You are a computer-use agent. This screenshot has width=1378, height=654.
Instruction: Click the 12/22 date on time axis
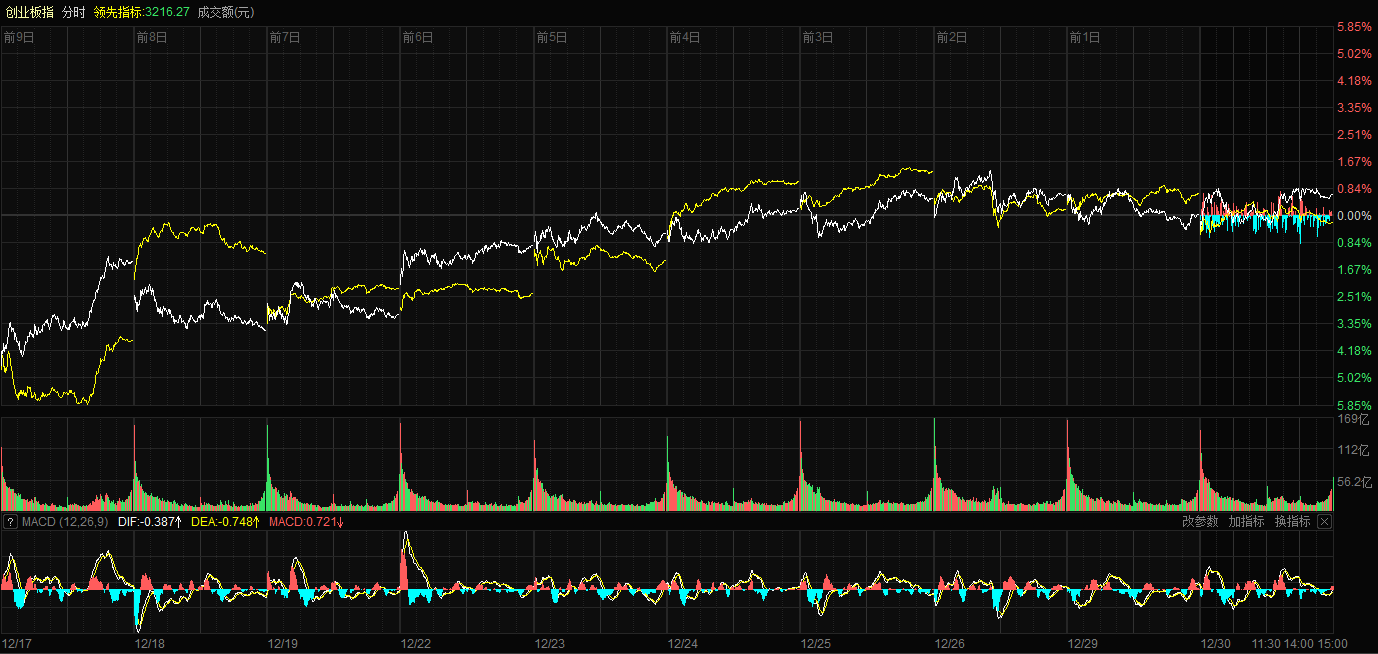point(417,644)
